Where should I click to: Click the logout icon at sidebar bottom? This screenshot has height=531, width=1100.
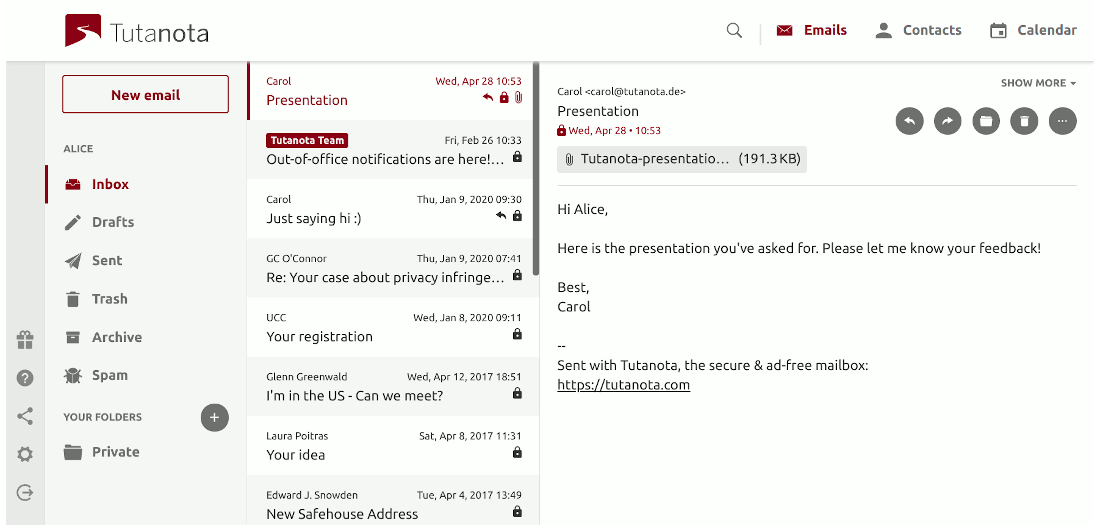[x=25, y=492]
